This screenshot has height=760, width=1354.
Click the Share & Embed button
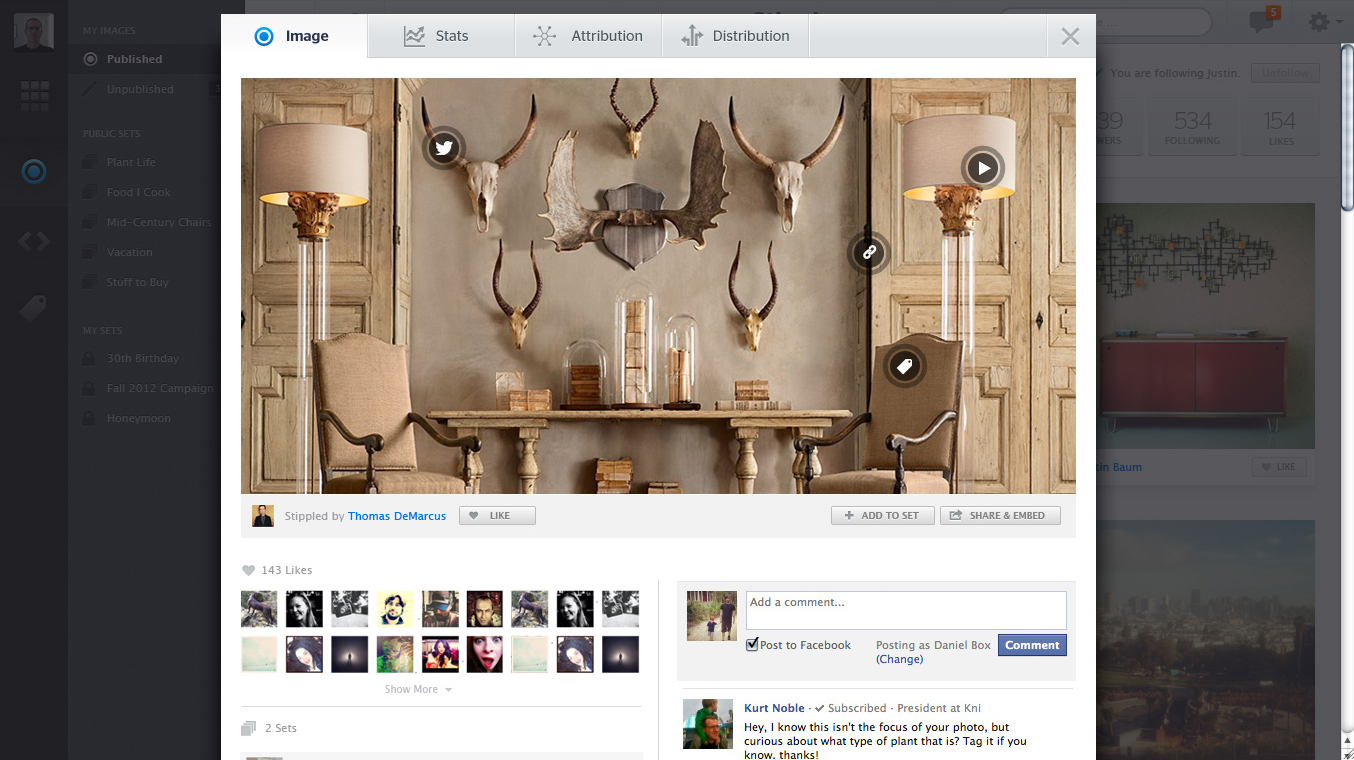(999, 516)
